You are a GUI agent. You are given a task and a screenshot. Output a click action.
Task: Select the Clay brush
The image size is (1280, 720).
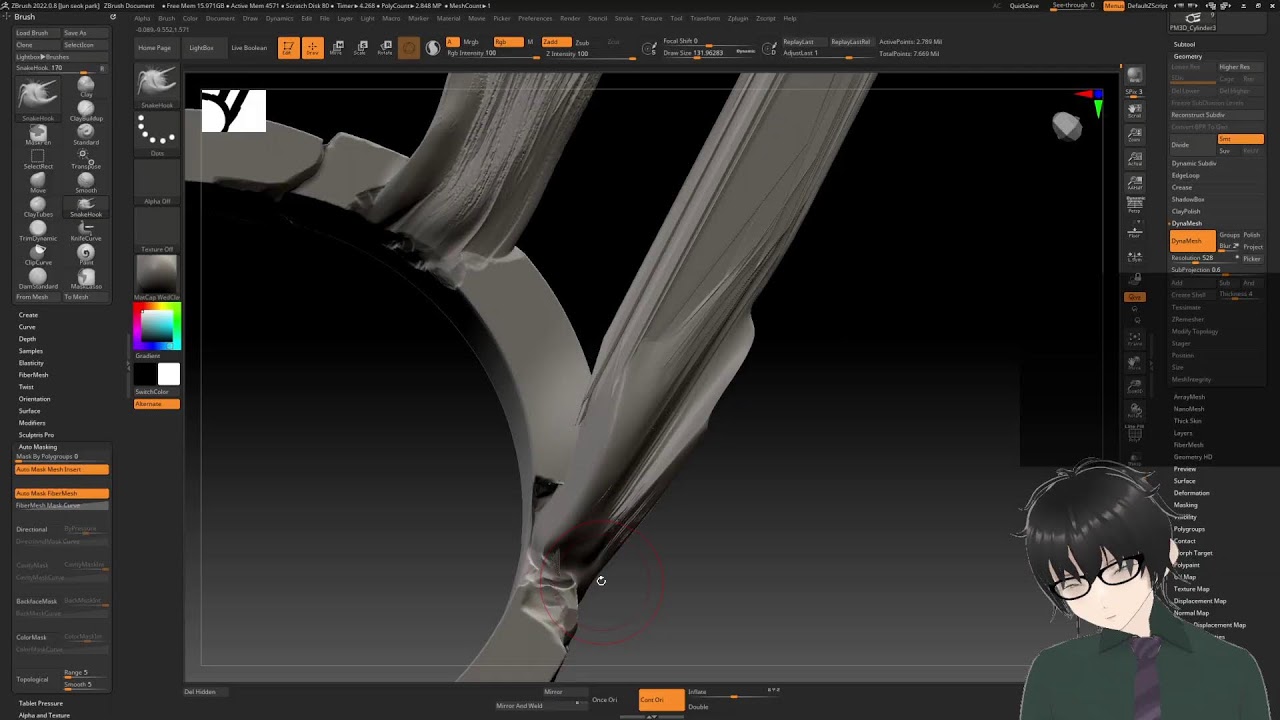tap(86, 86)
